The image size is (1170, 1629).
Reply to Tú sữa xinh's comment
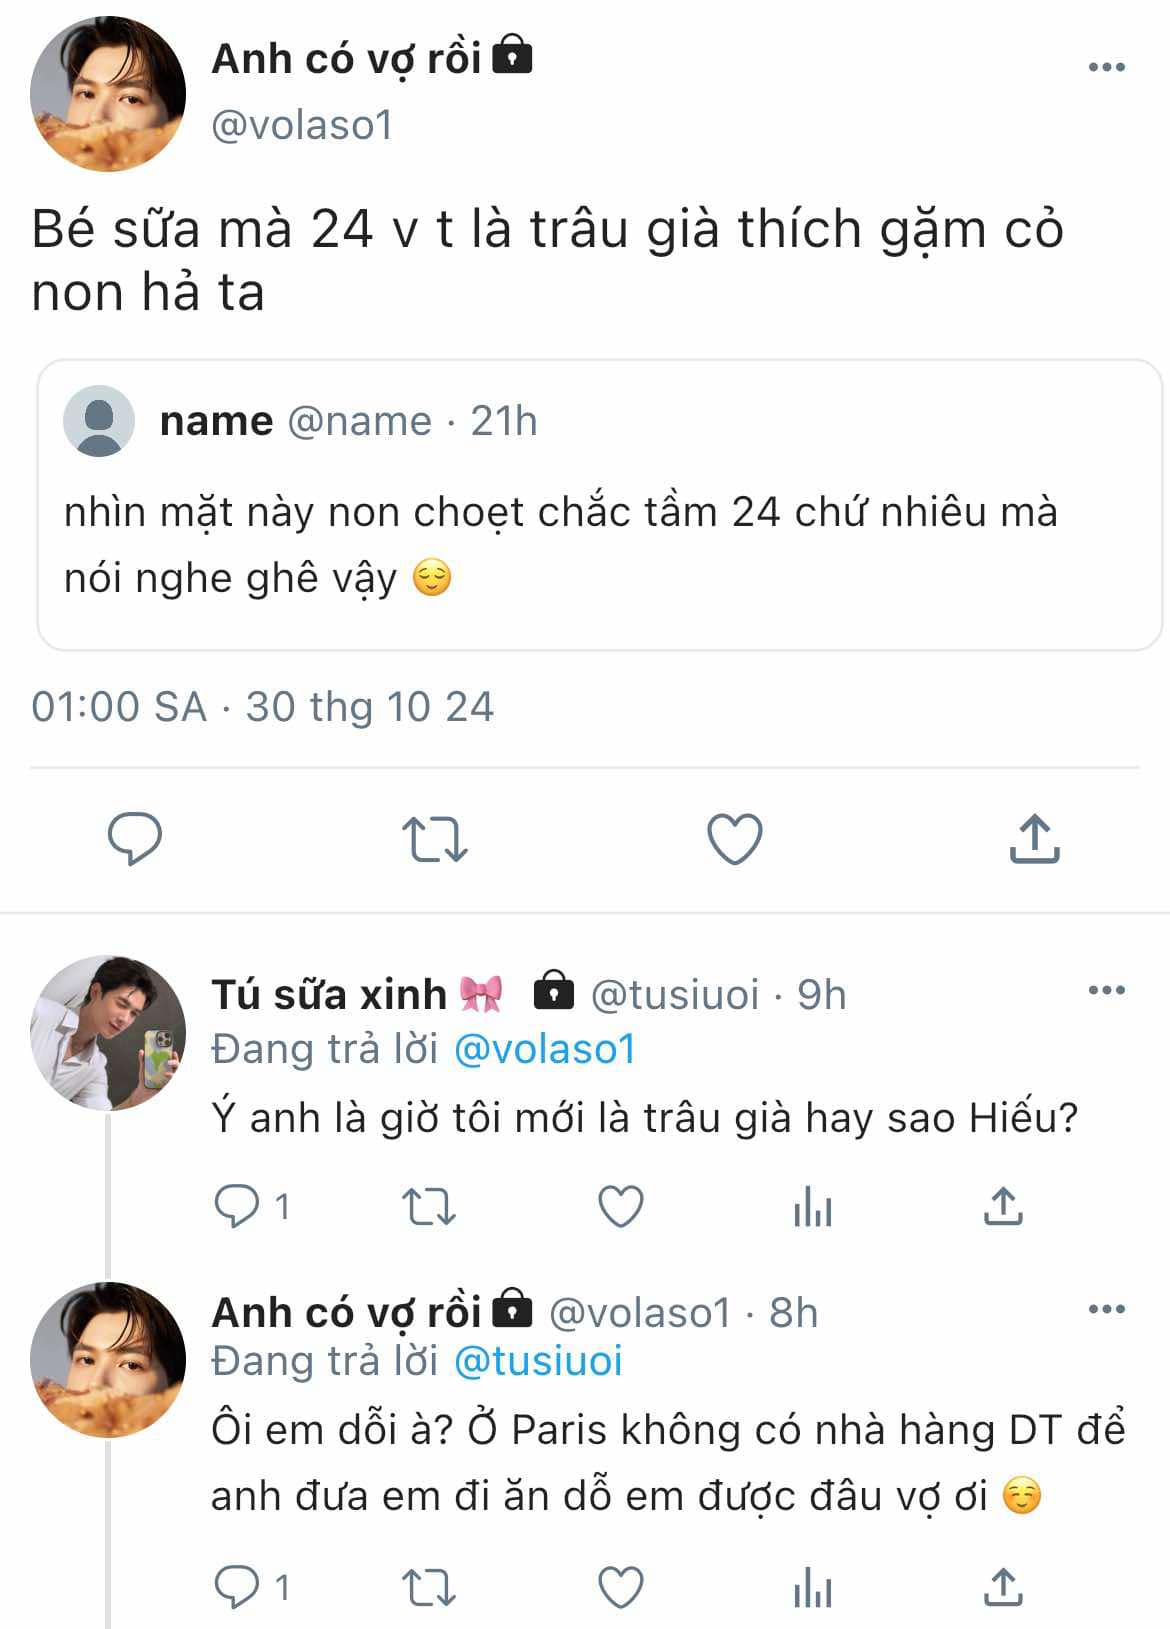[238, 1206]
